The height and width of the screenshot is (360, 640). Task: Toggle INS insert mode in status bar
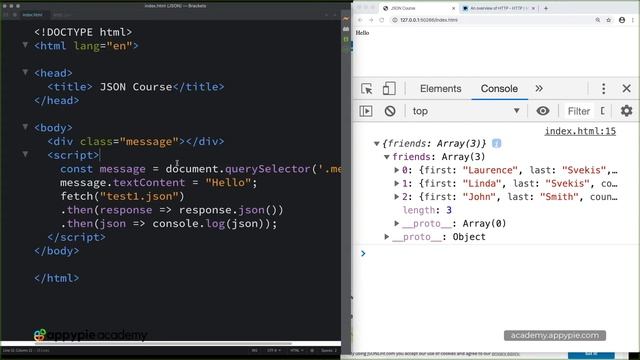[254, 351]
